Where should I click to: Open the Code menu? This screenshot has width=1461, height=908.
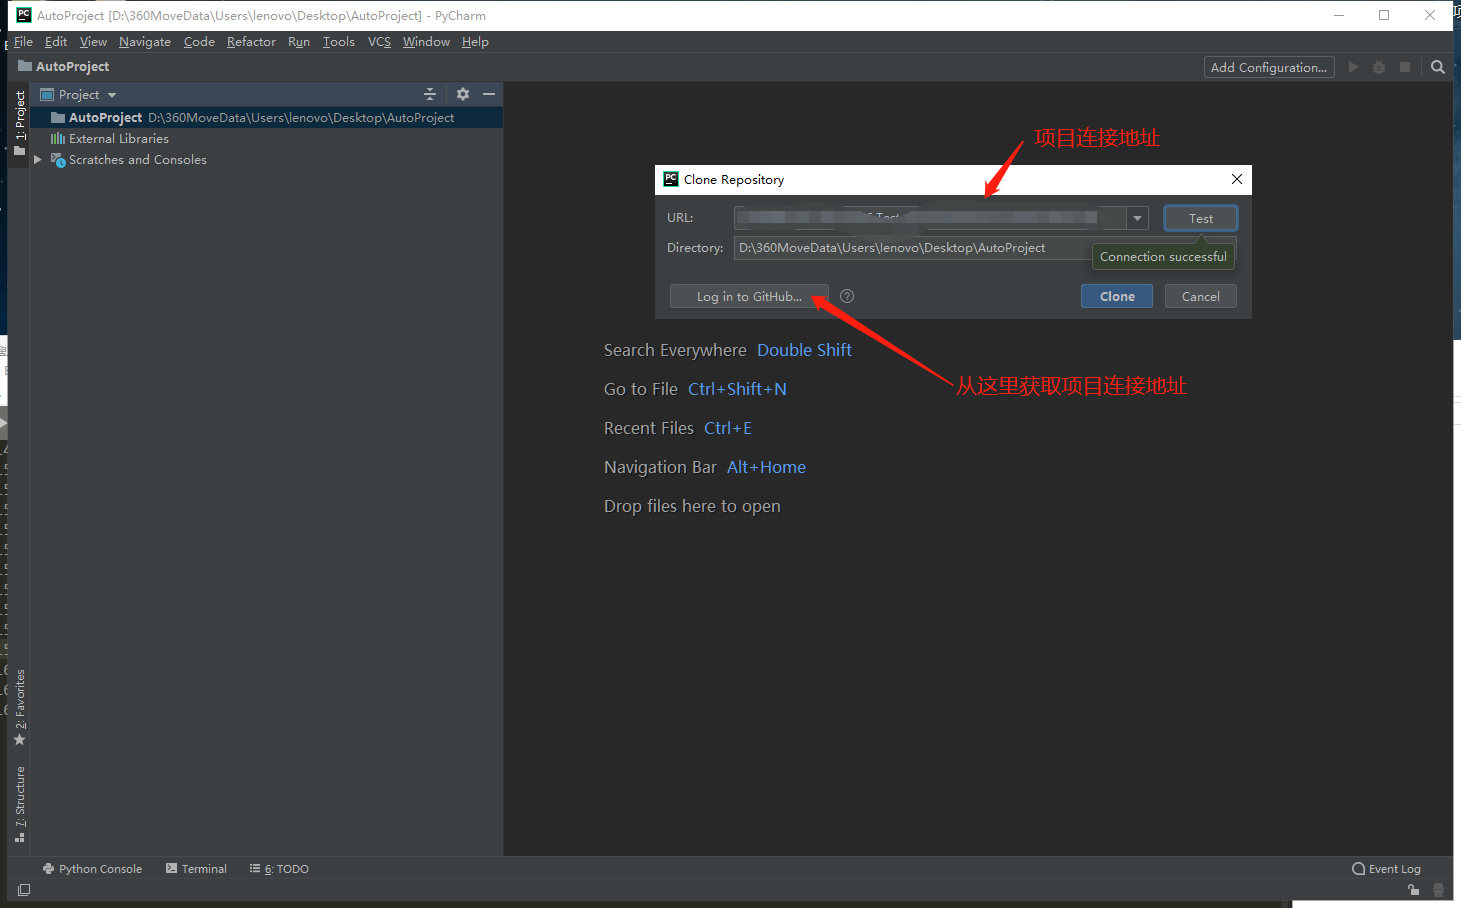(x=199, y=42)
